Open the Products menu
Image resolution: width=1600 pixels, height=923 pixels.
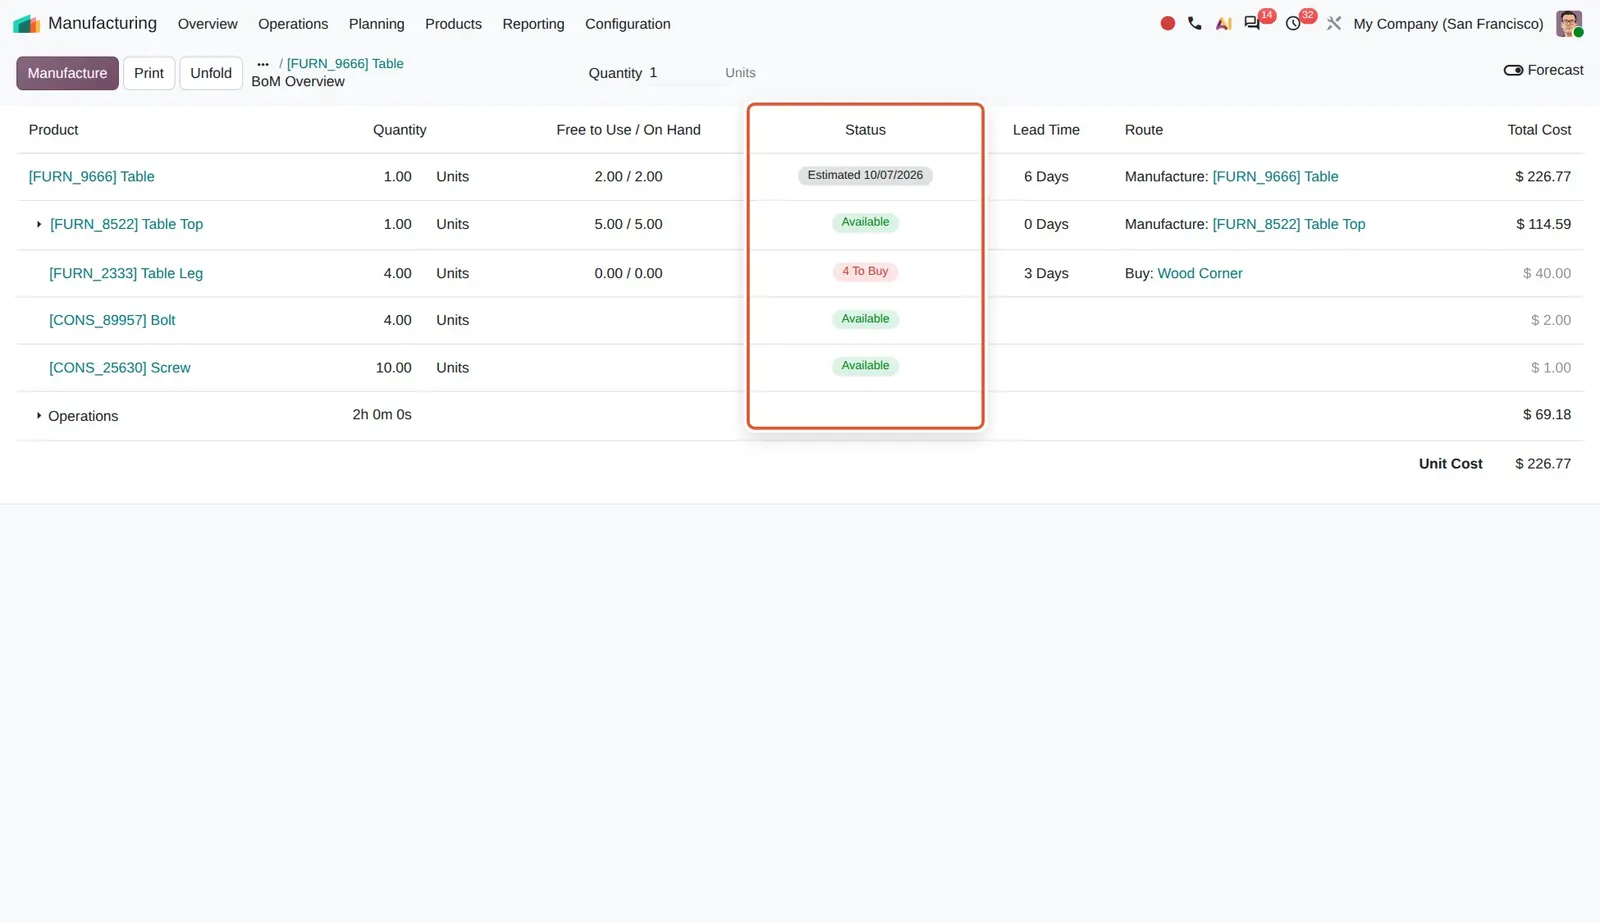pyautogui.click(x=453, y=24)
